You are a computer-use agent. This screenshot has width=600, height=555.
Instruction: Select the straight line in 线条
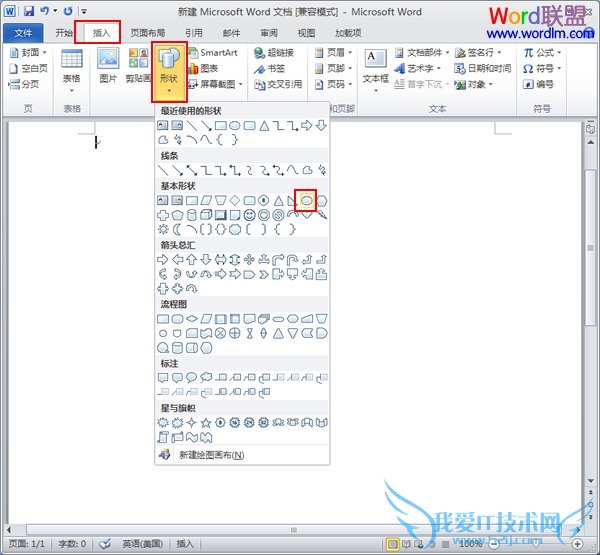[163, 170]
